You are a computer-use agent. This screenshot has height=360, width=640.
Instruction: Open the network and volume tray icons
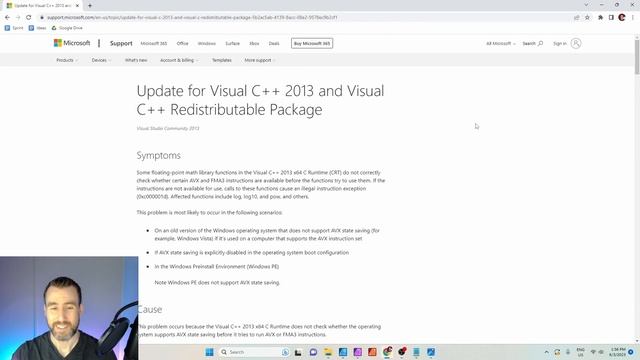coord(597,352)
